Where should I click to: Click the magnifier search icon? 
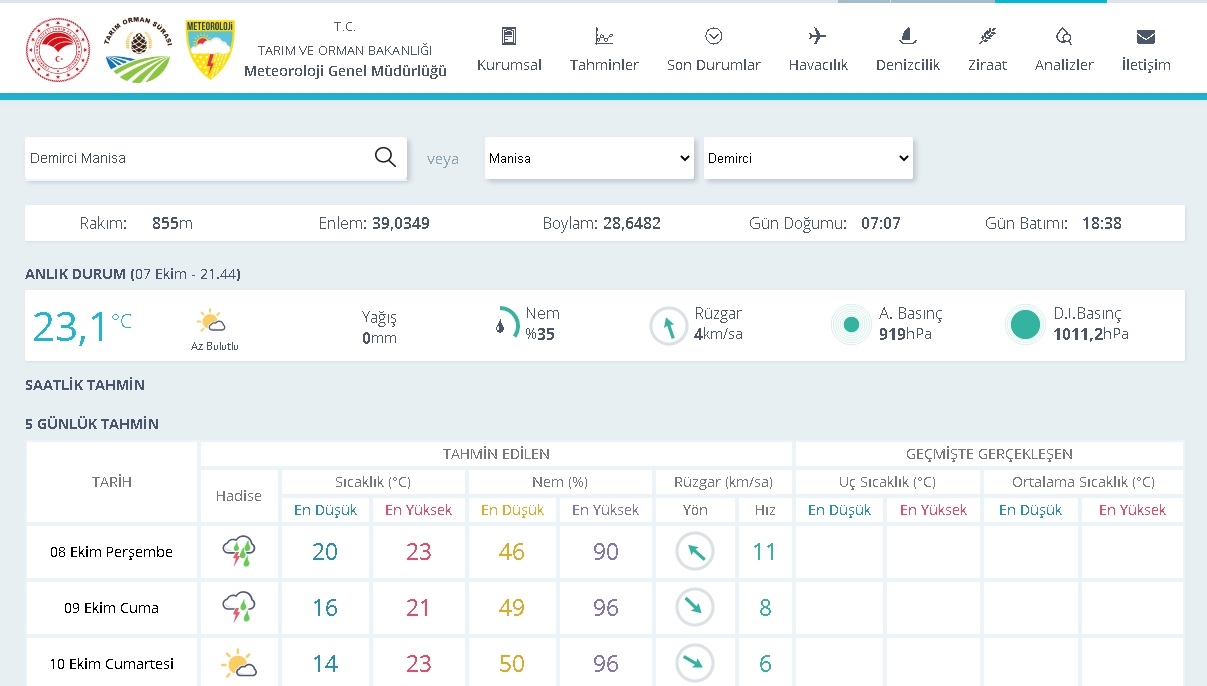[x=385, y=157]
